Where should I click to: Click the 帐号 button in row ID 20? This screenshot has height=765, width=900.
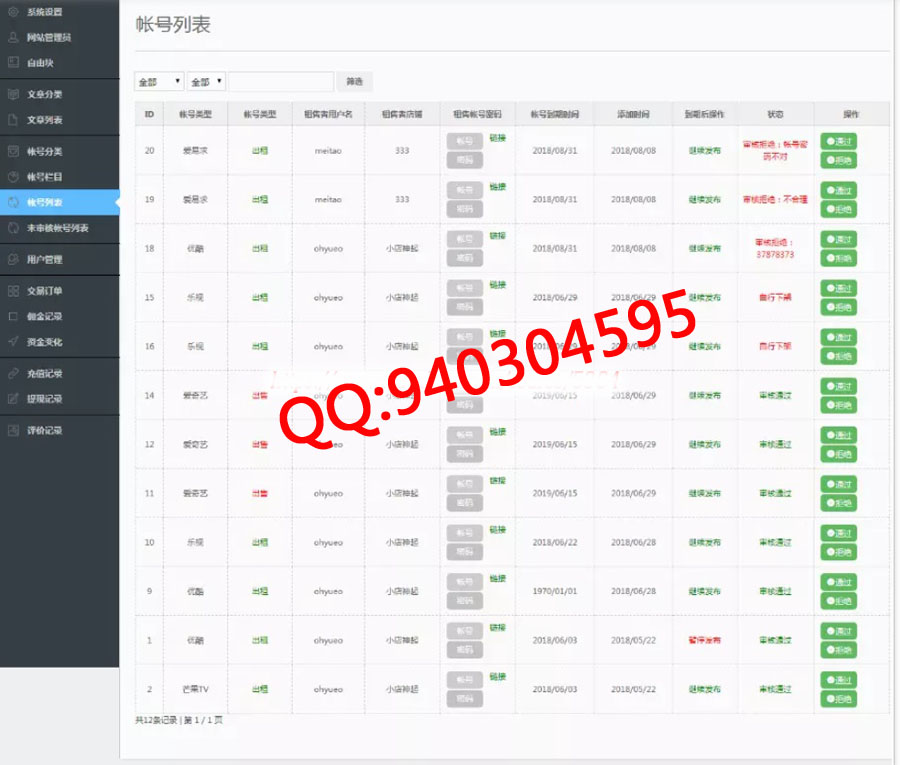[x=464, y=141]
